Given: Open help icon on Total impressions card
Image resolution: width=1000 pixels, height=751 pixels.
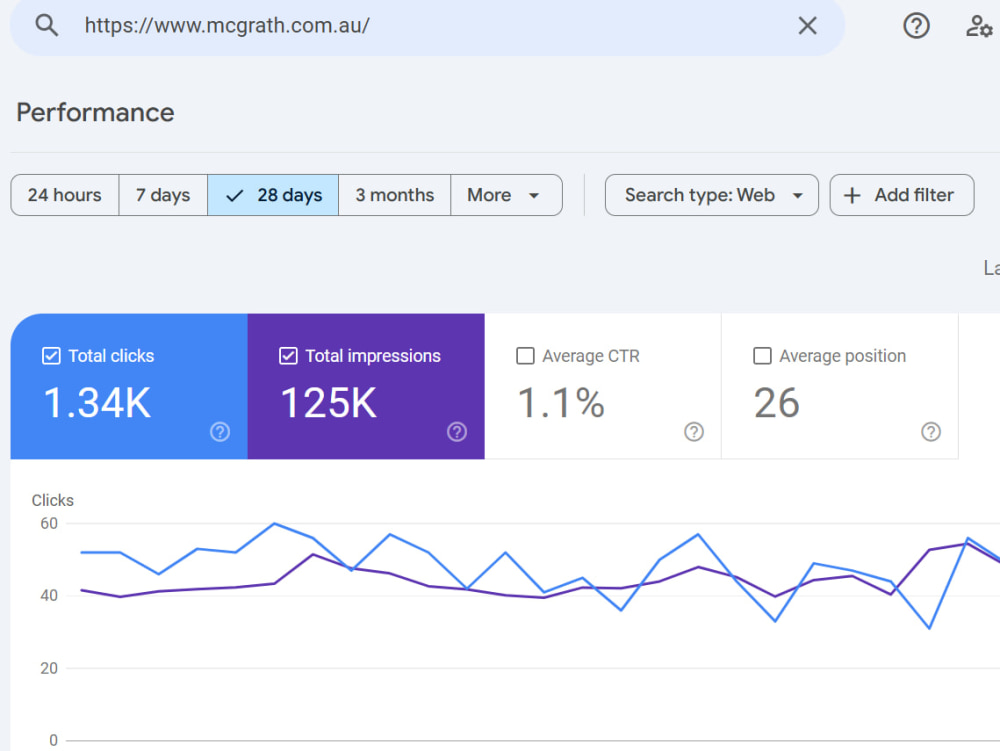Looking at the screenshot, I should [457, 432].
